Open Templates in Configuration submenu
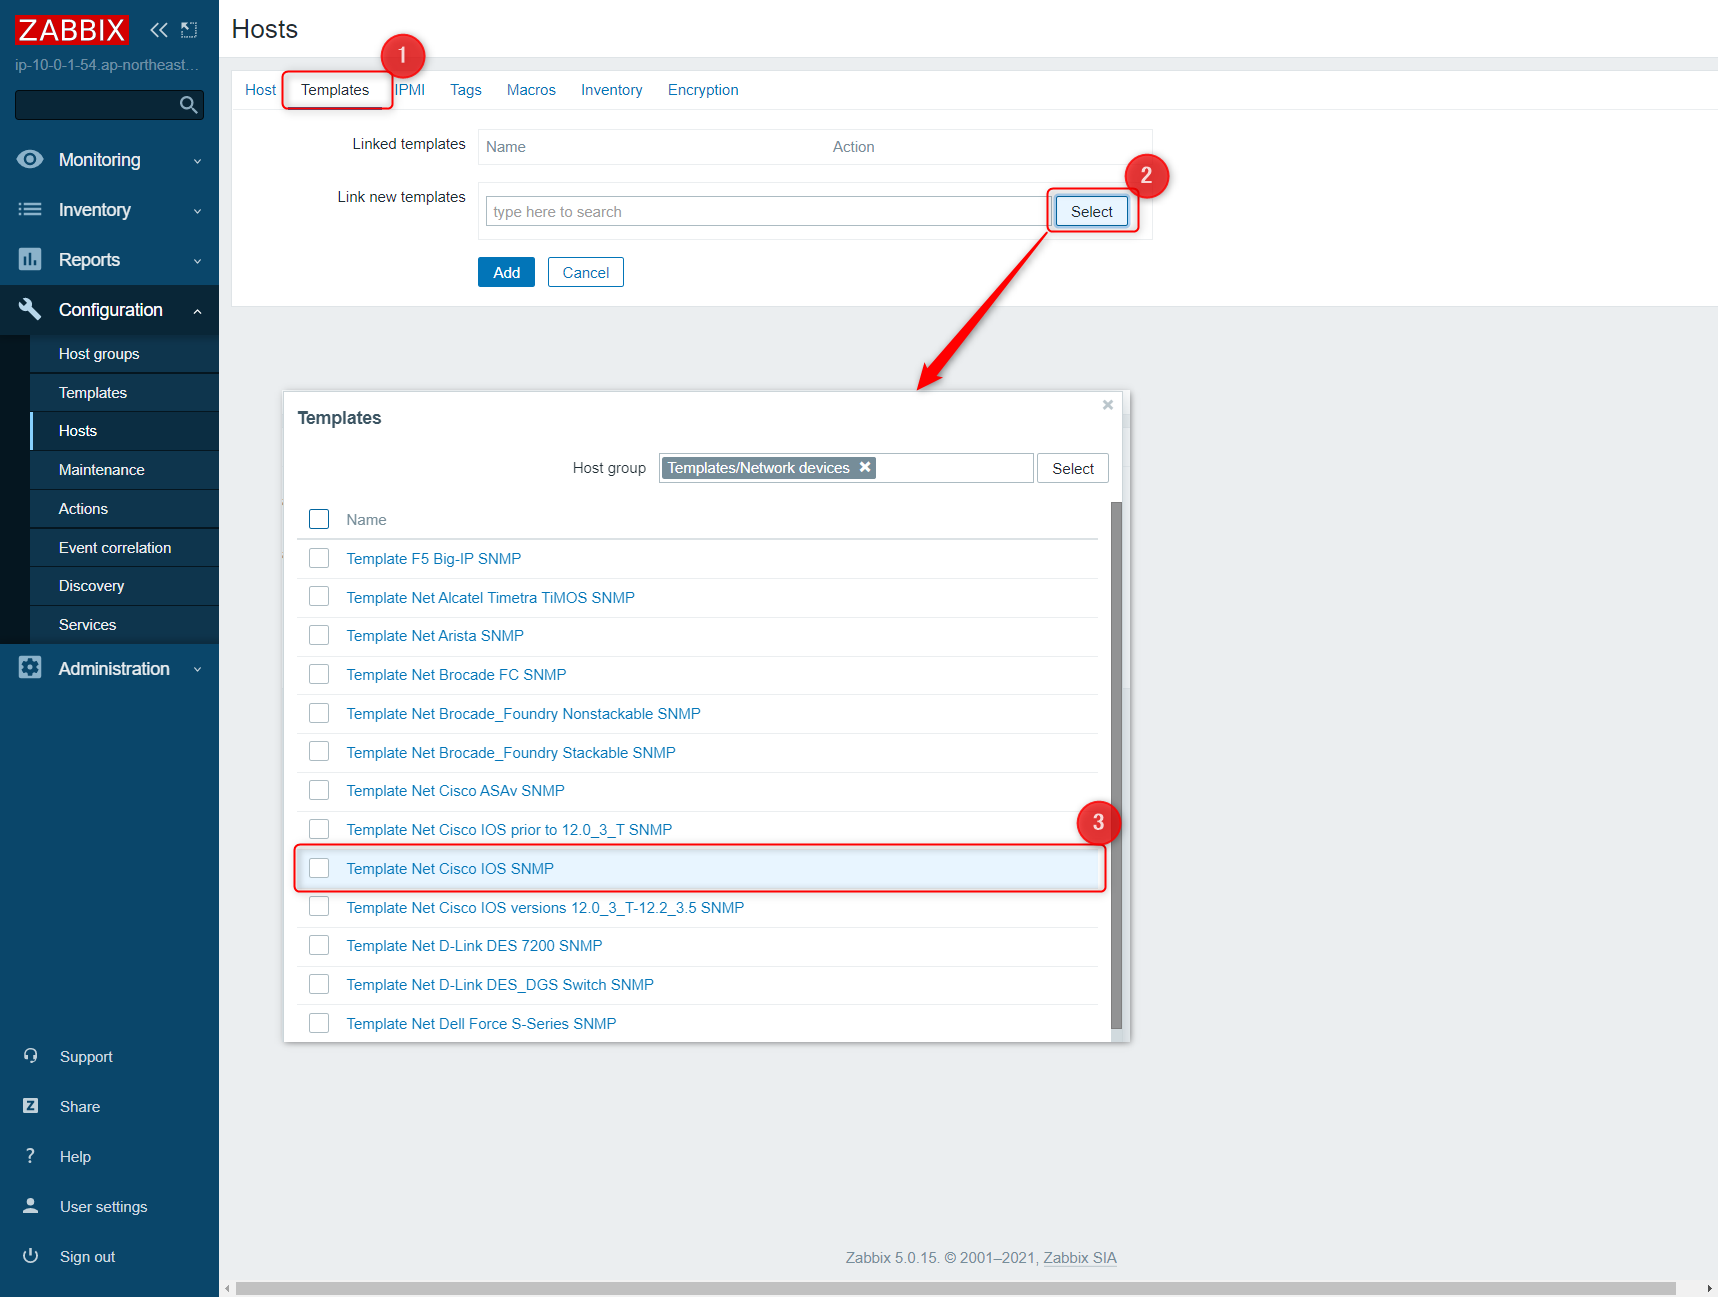Image resolution: width=1718 pixels, height=1297 pixels. click(124, 393)
